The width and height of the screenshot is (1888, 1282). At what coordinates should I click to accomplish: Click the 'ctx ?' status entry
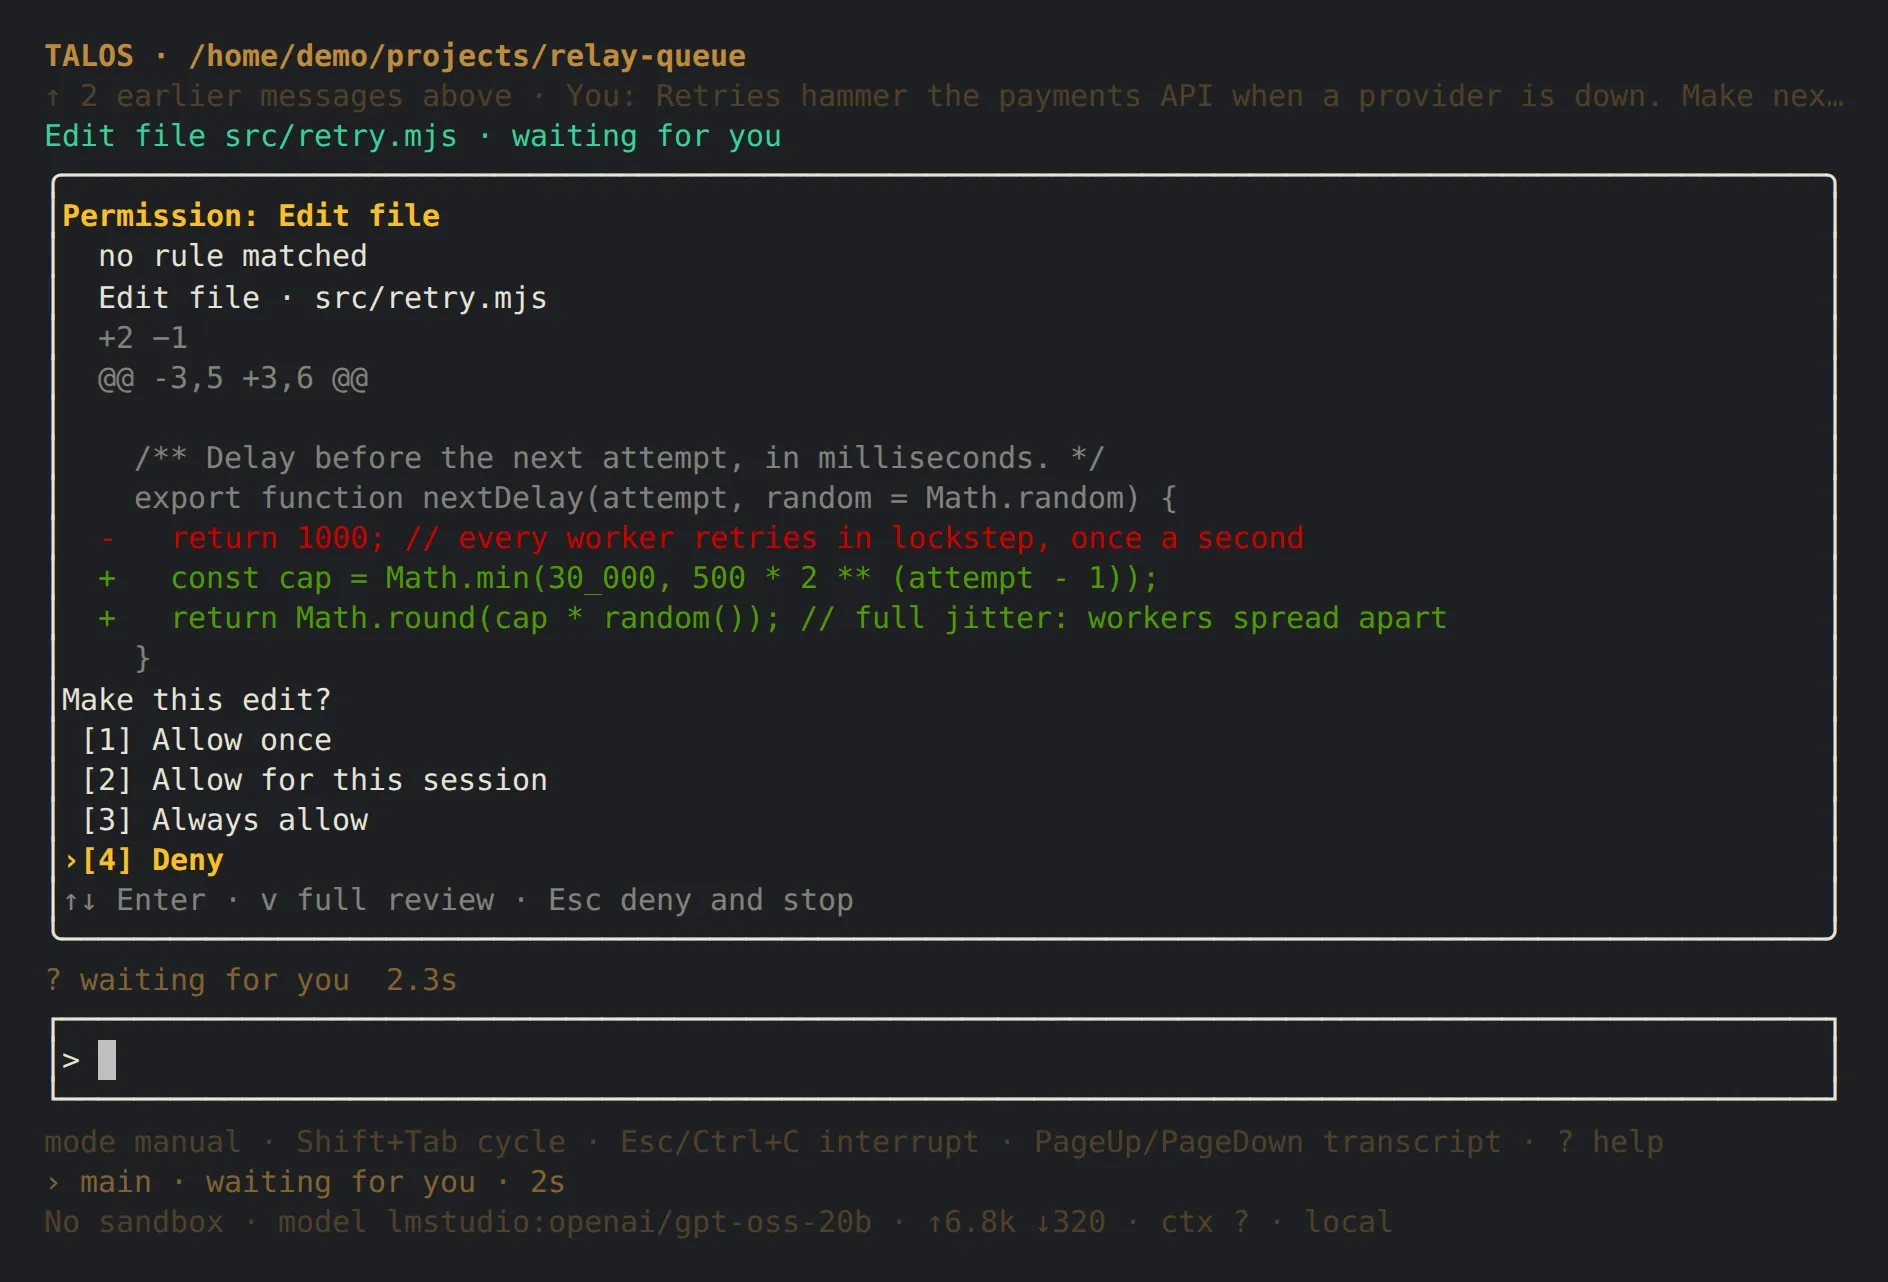1205,1222
